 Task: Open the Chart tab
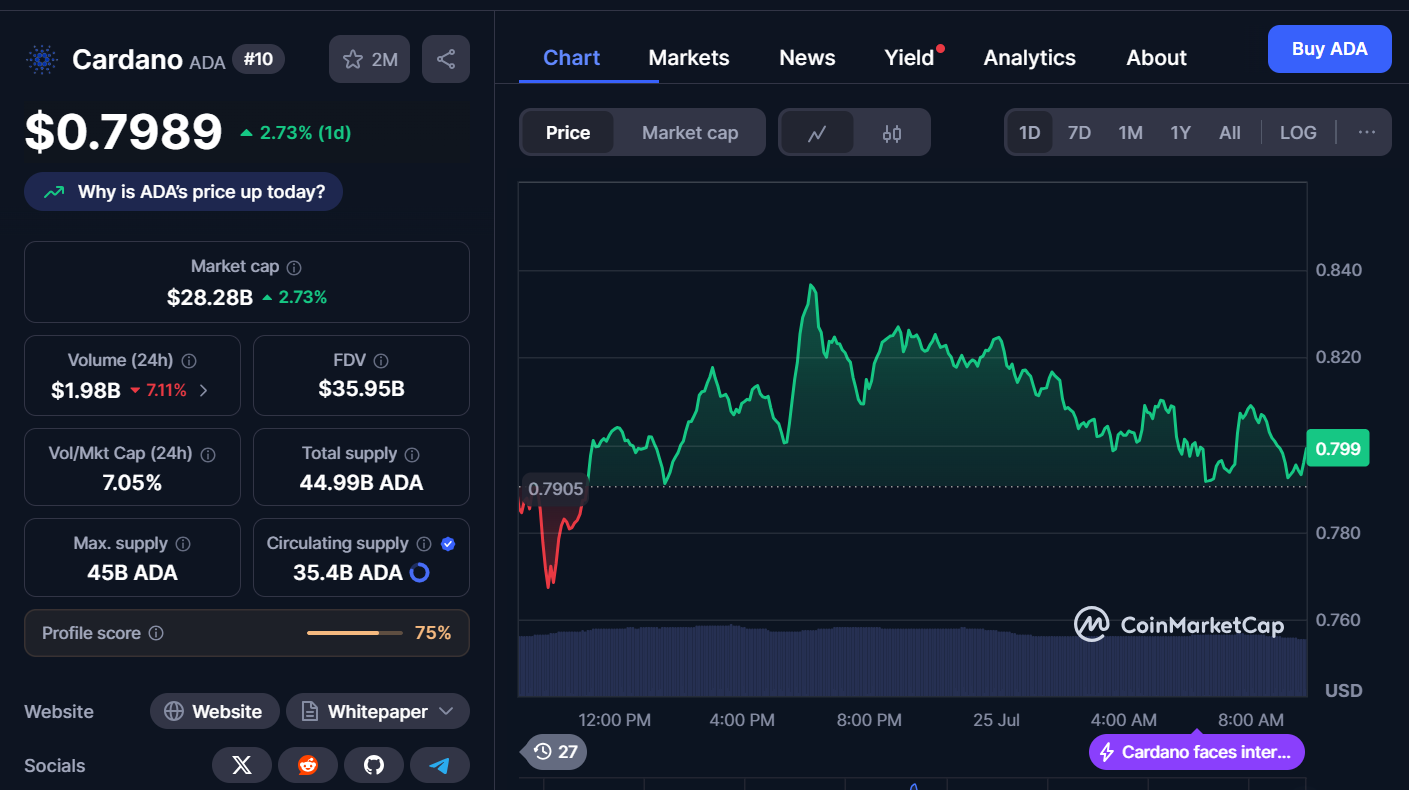pyautogui.click(x=571, y=58)
